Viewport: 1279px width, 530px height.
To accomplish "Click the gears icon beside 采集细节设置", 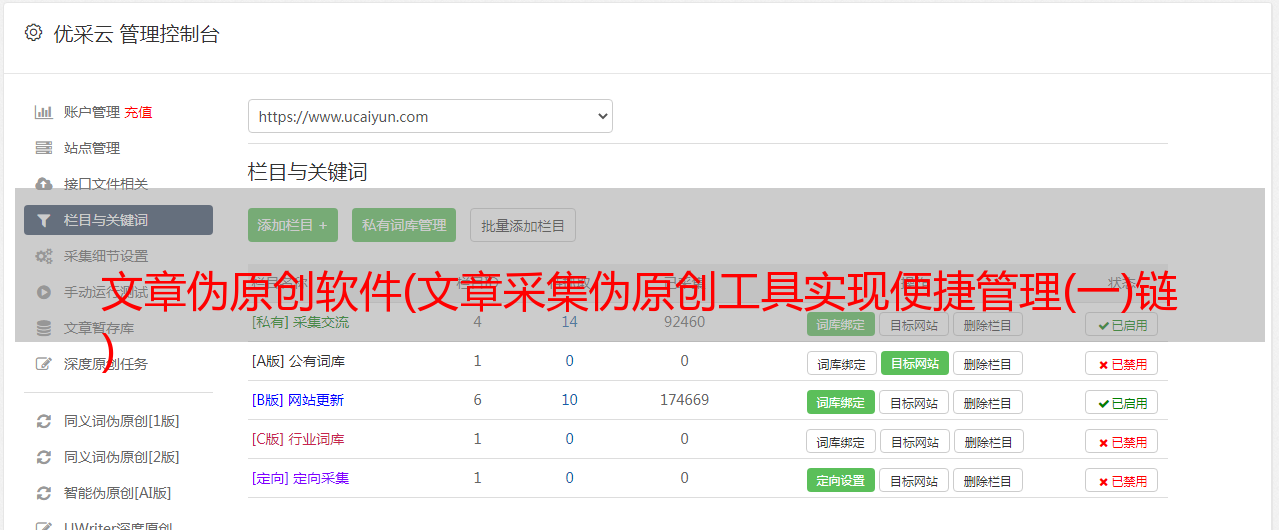I will [x=44, y=256].
